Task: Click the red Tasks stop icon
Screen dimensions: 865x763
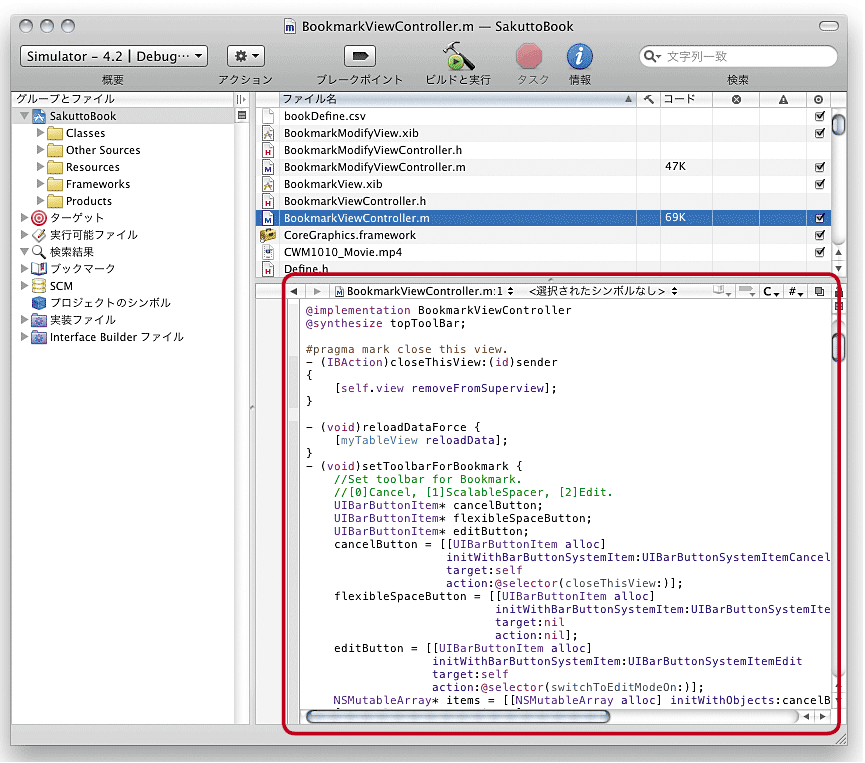Action: pos(529,56)
